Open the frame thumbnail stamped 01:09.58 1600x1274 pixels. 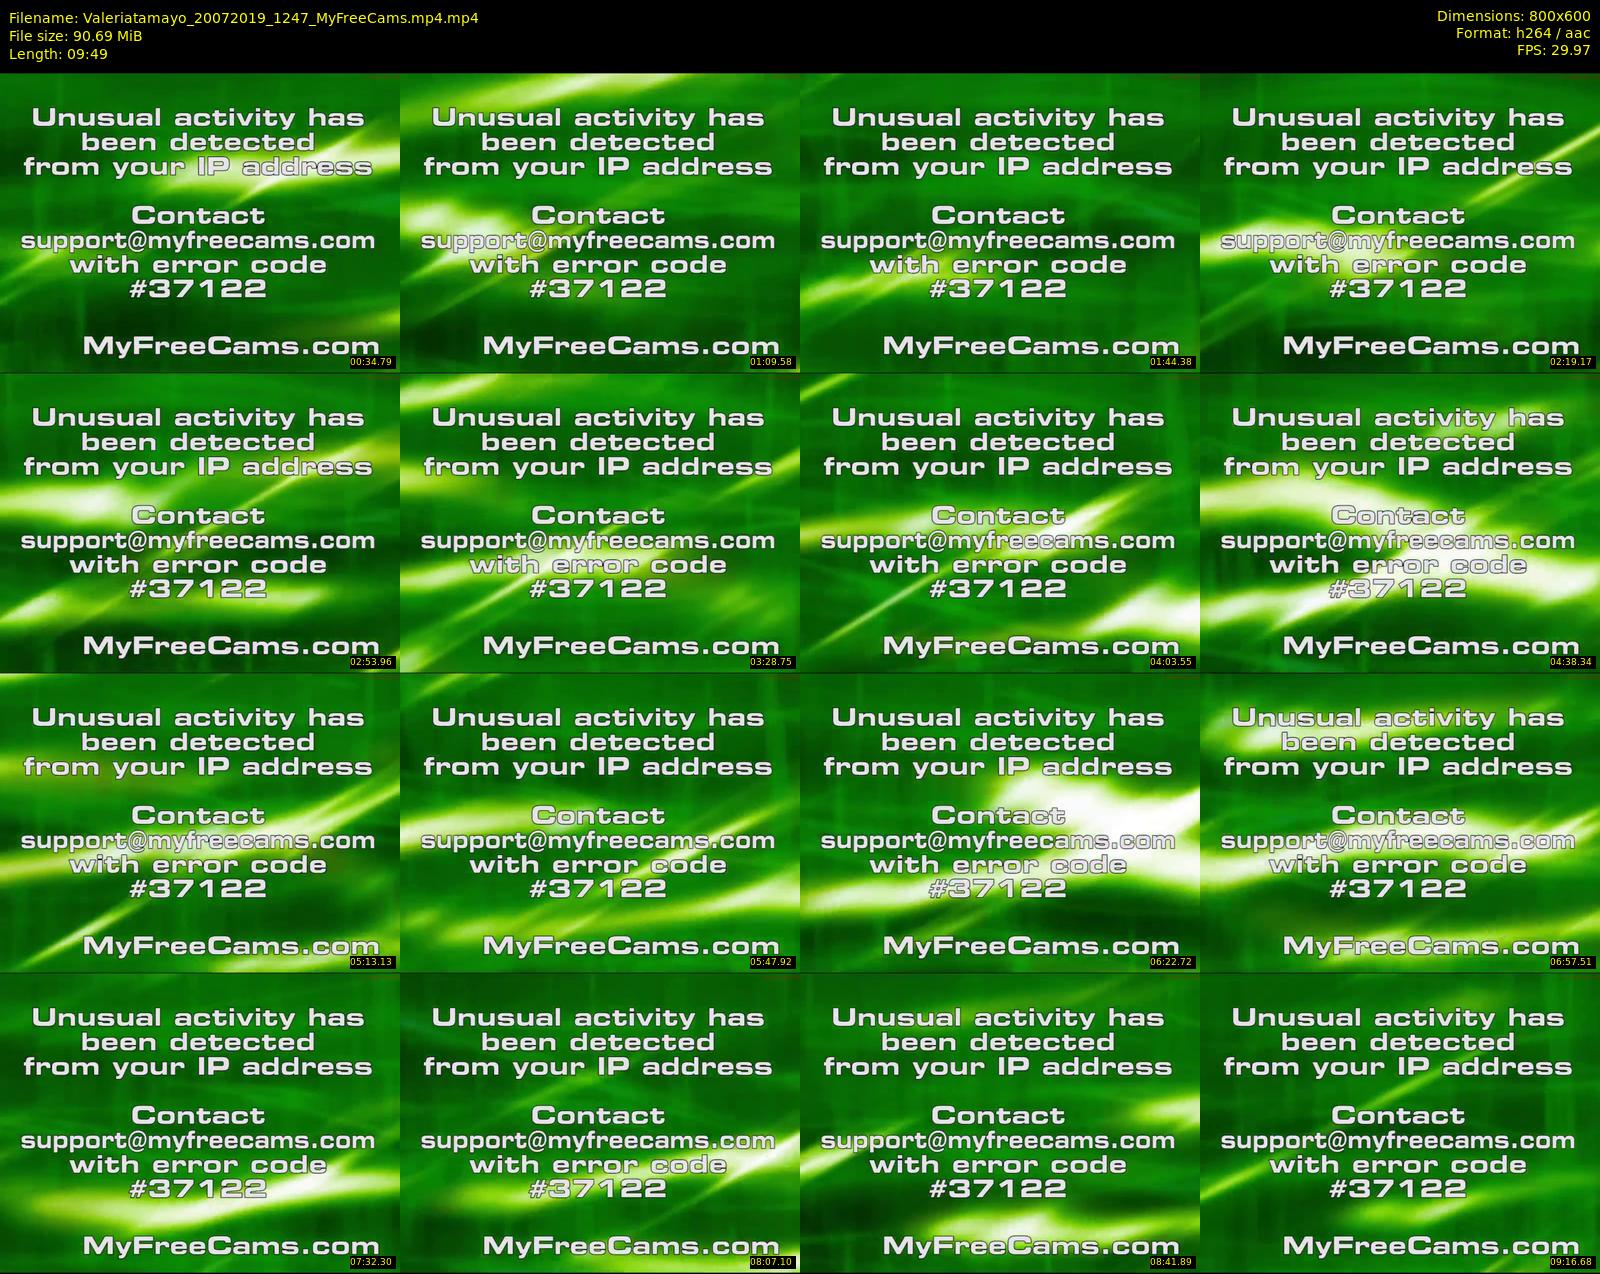click(600, 223)
